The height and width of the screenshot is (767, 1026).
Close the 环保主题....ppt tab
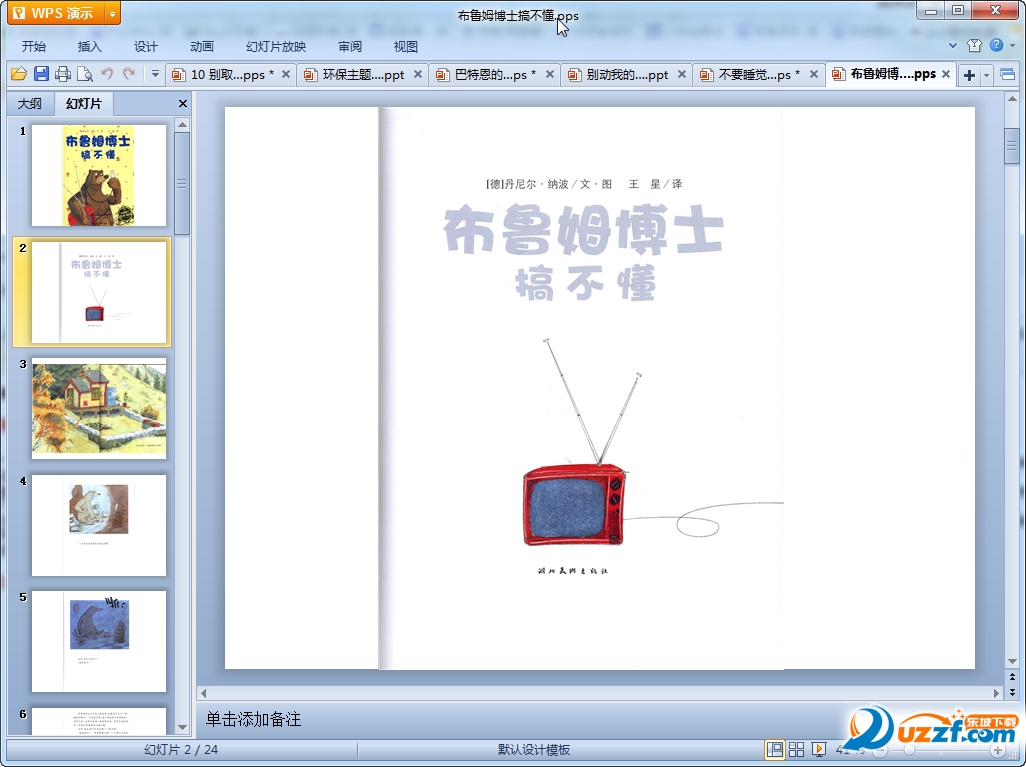coord(417,75)
